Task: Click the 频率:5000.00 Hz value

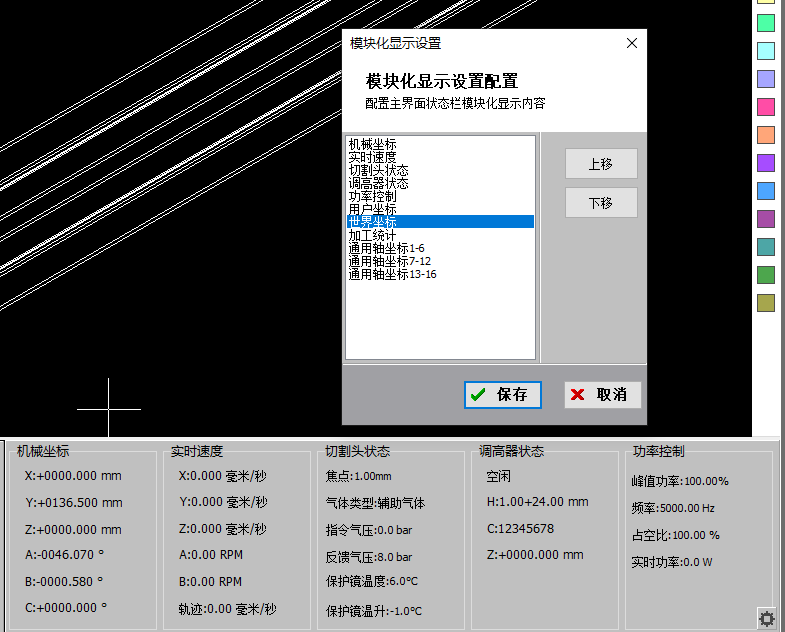Action: [x=673, y=508]
